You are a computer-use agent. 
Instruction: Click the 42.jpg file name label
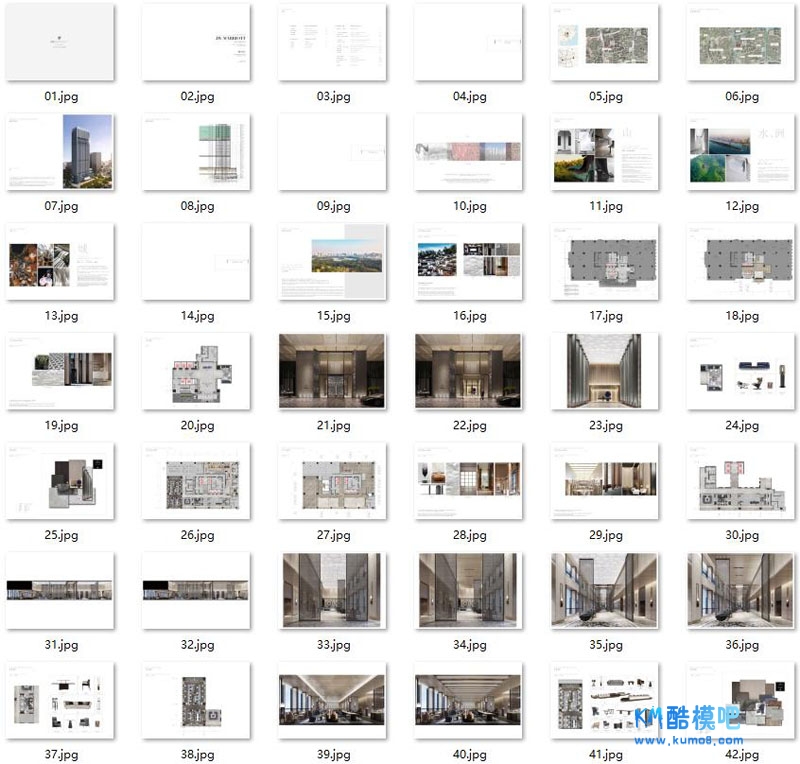742,755
